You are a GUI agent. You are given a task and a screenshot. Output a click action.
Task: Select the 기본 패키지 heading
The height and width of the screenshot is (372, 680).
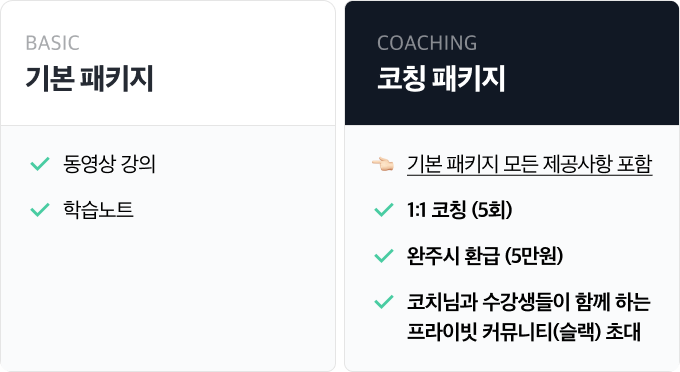coord(89,79)
